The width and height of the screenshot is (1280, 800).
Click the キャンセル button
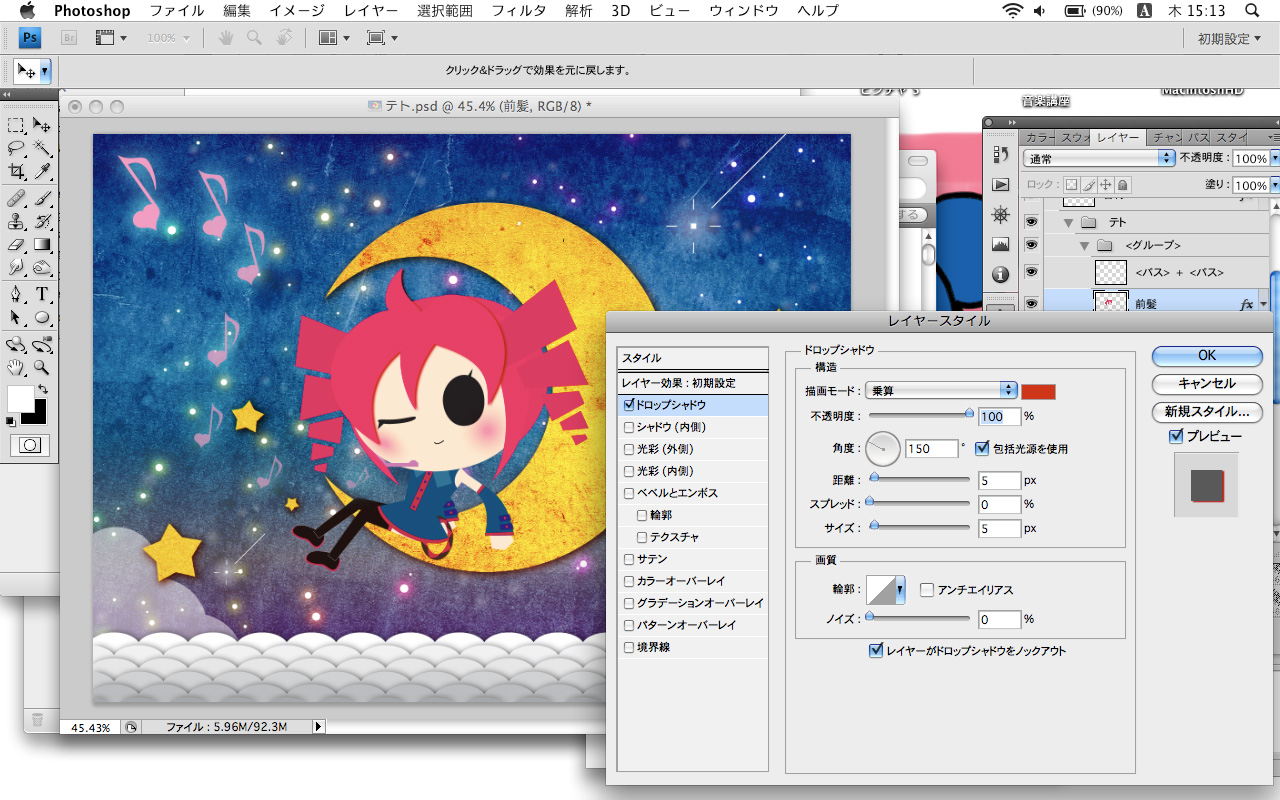coord(1207,383)
